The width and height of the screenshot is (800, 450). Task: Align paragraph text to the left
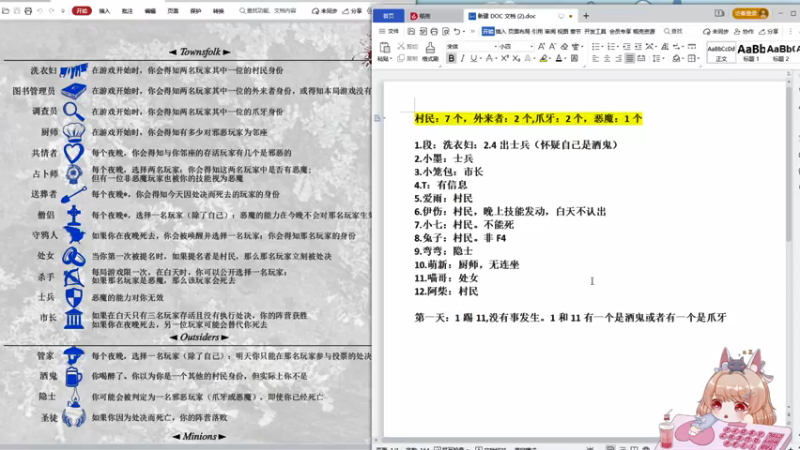point(595,59)
